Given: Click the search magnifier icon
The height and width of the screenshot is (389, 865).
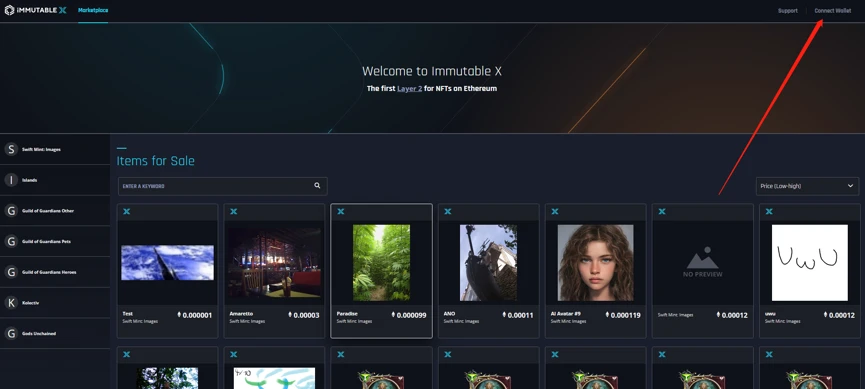Looking at the screenshot, I should click(317, 186).
